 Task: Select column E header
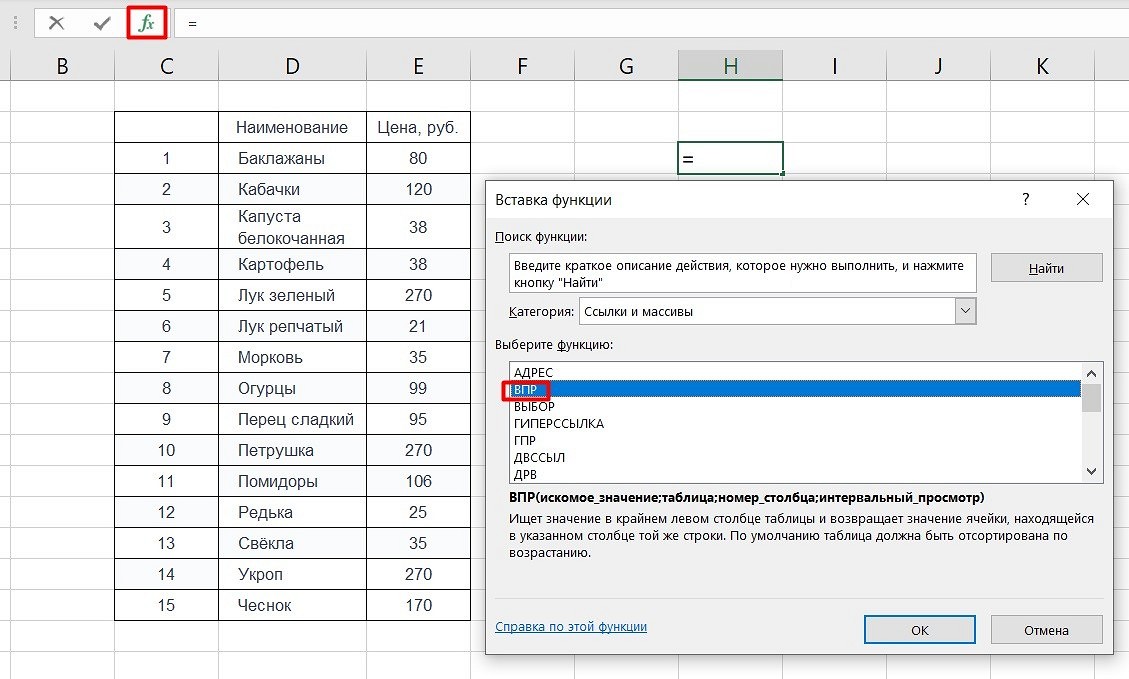click(418, 66)
